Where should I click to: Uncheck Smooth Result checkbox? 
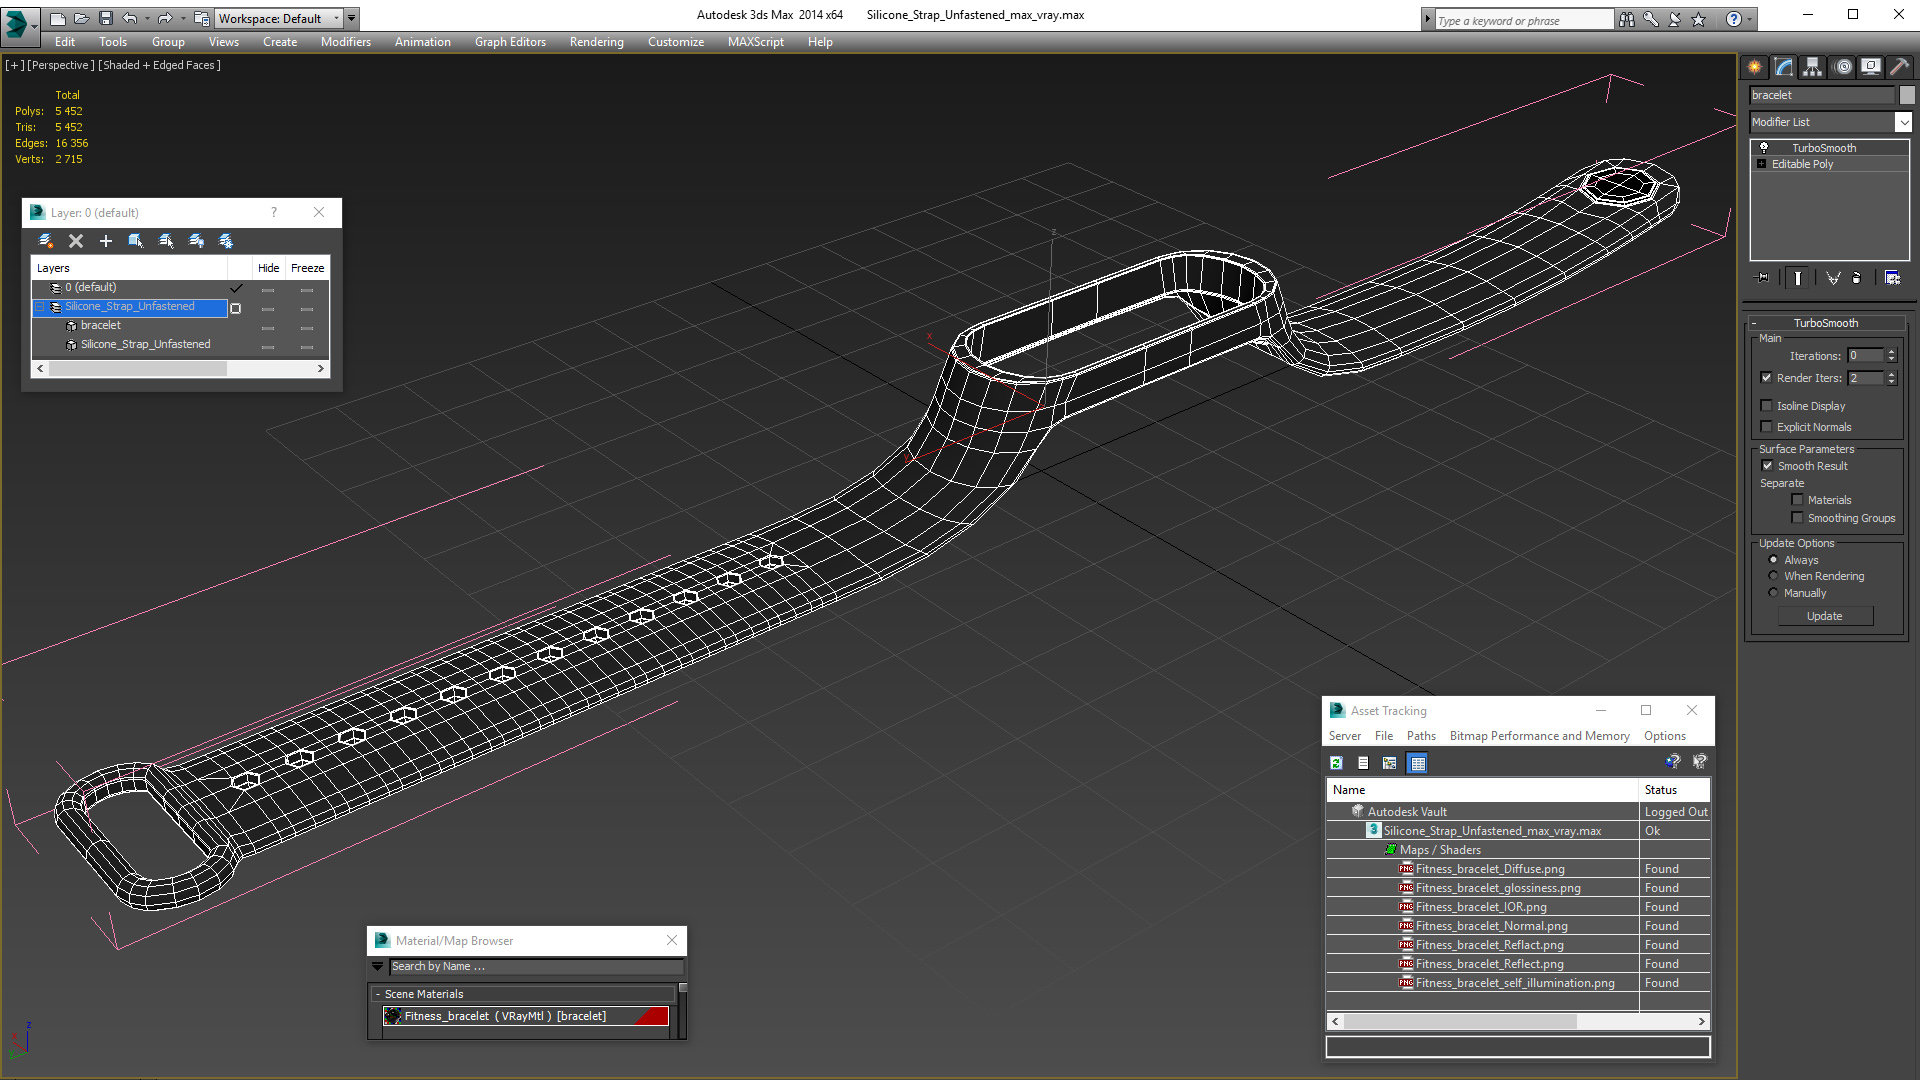pyautogui.click(x=1767, y=466)
